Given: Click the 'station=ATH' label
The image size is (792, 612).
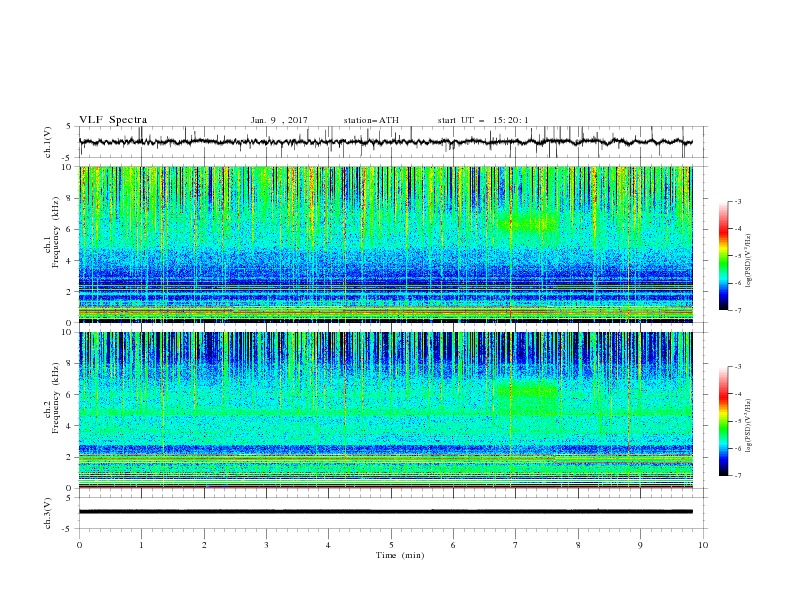Looking at the screenshot, I should point(371,120).
